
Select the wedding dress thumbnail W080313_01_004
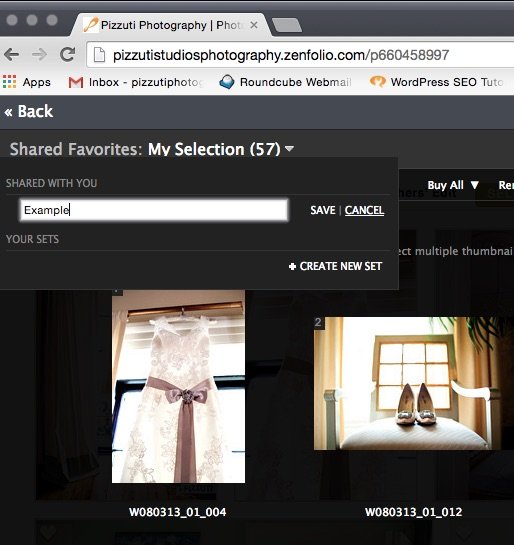[178, 387]
